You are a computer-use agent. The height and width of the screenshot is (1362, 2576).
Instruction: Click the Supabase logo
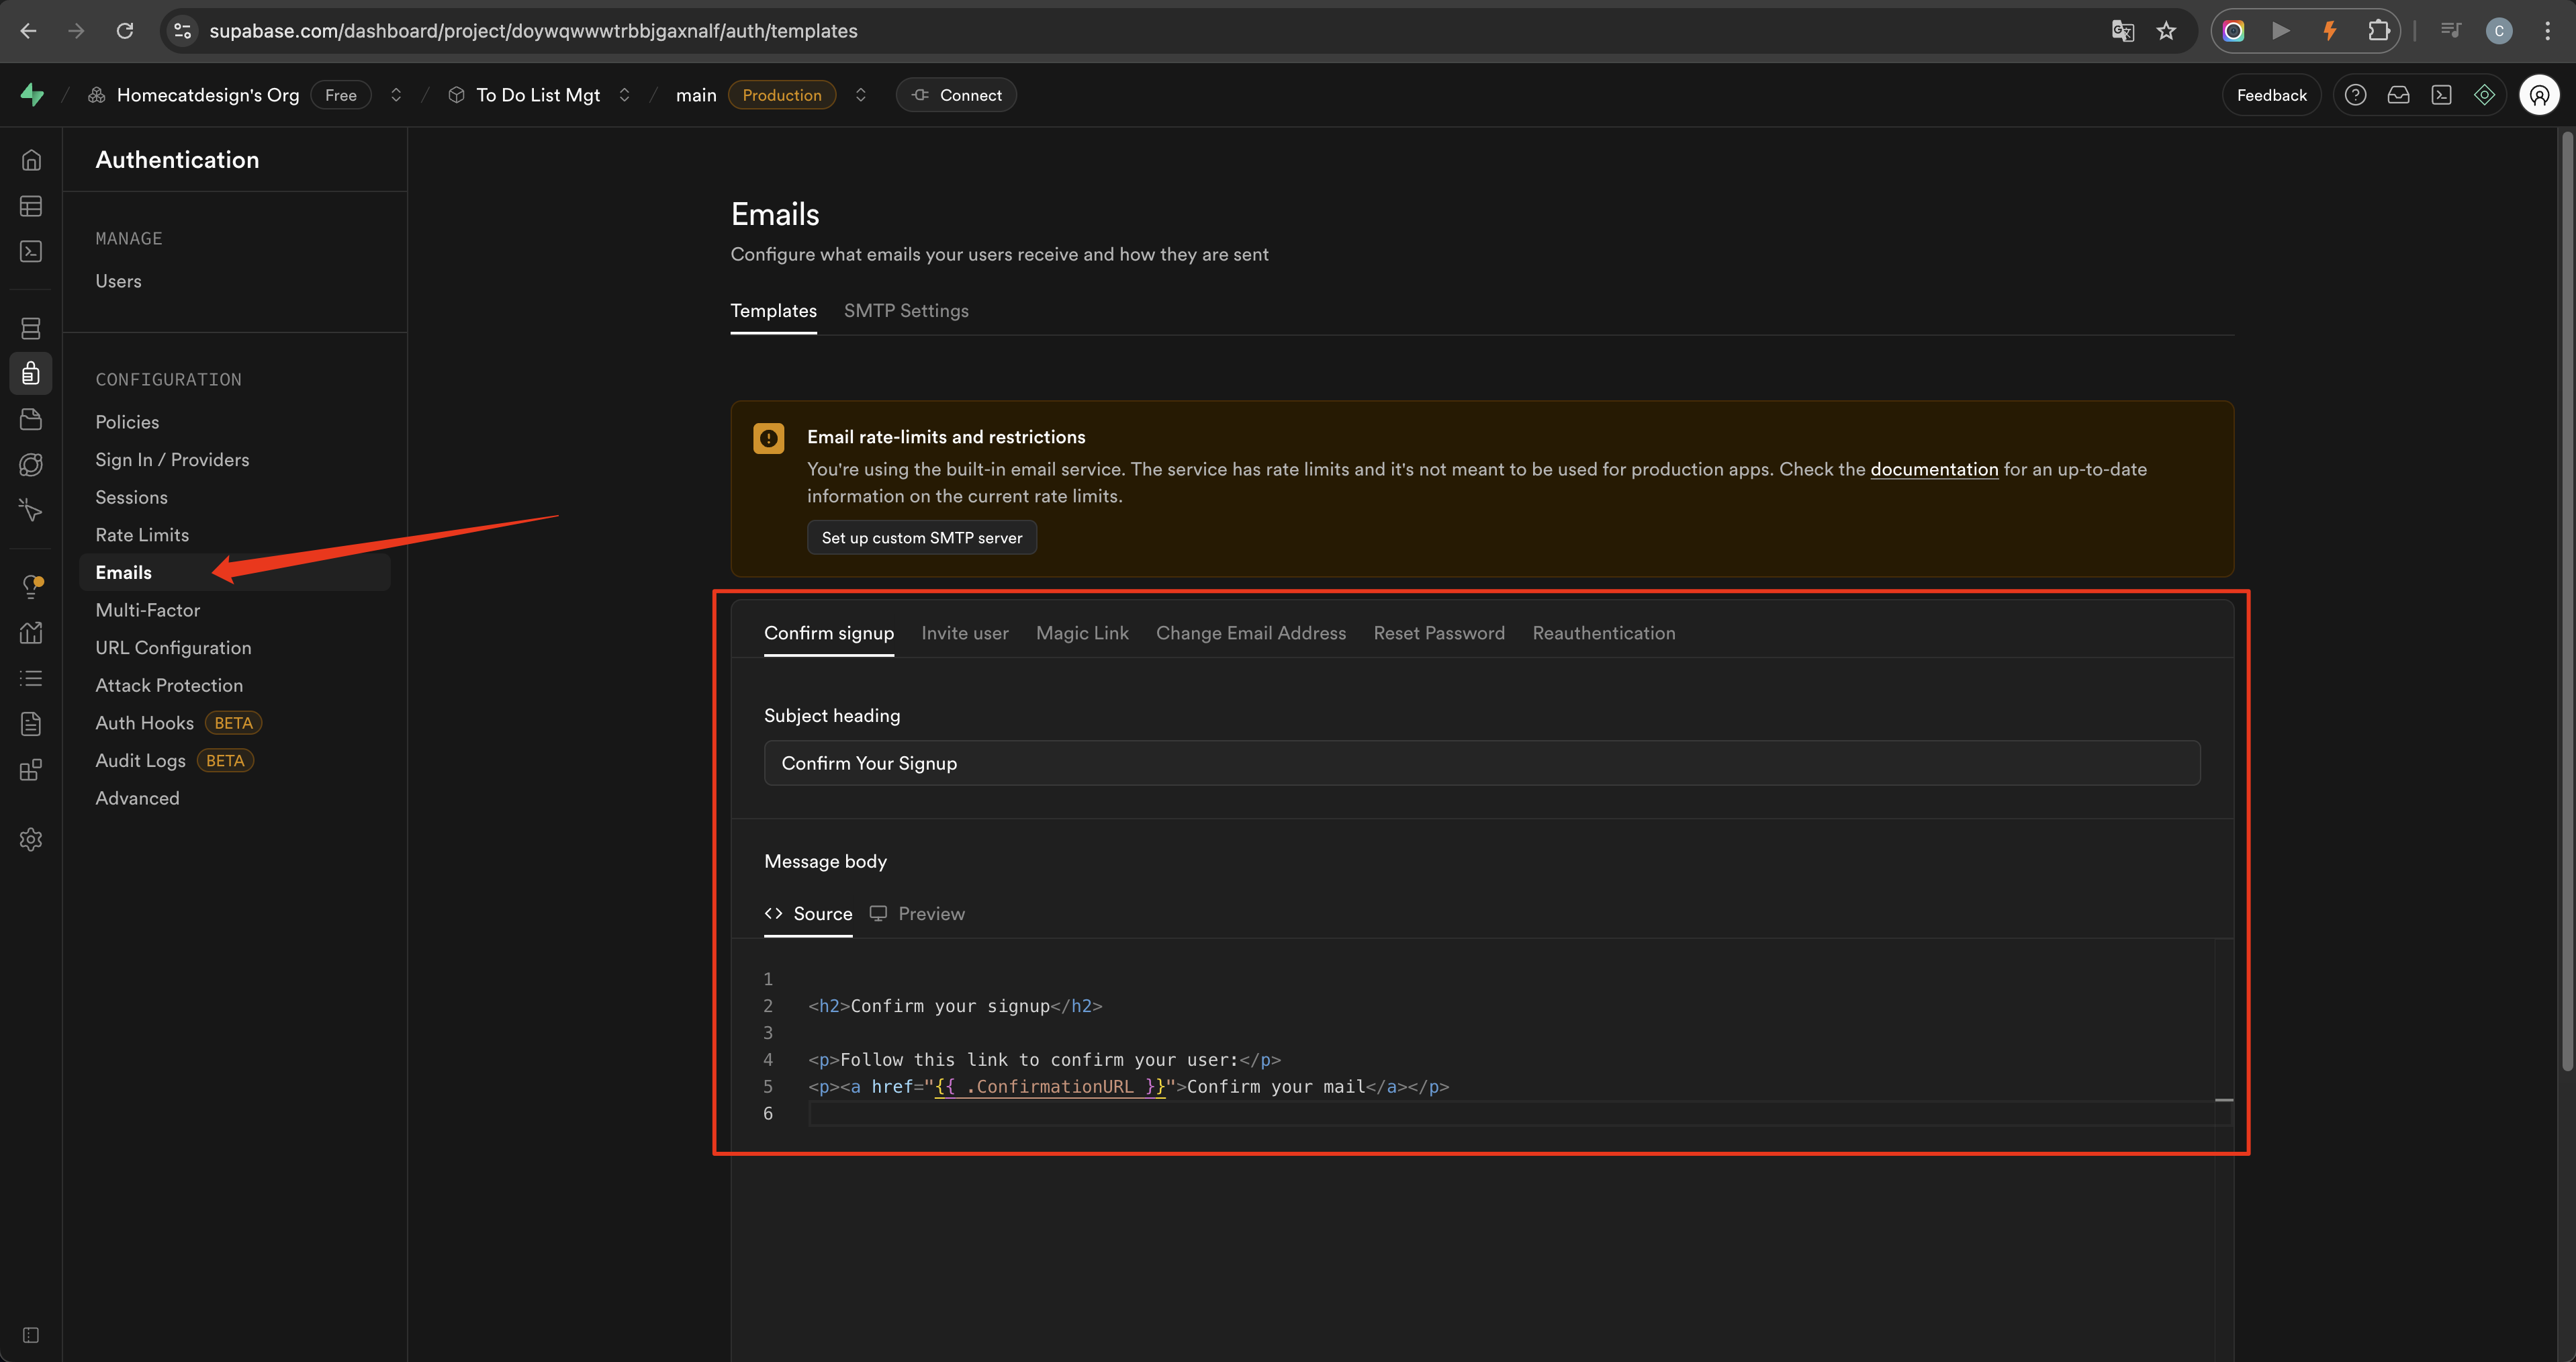click(x=32, y=95)
